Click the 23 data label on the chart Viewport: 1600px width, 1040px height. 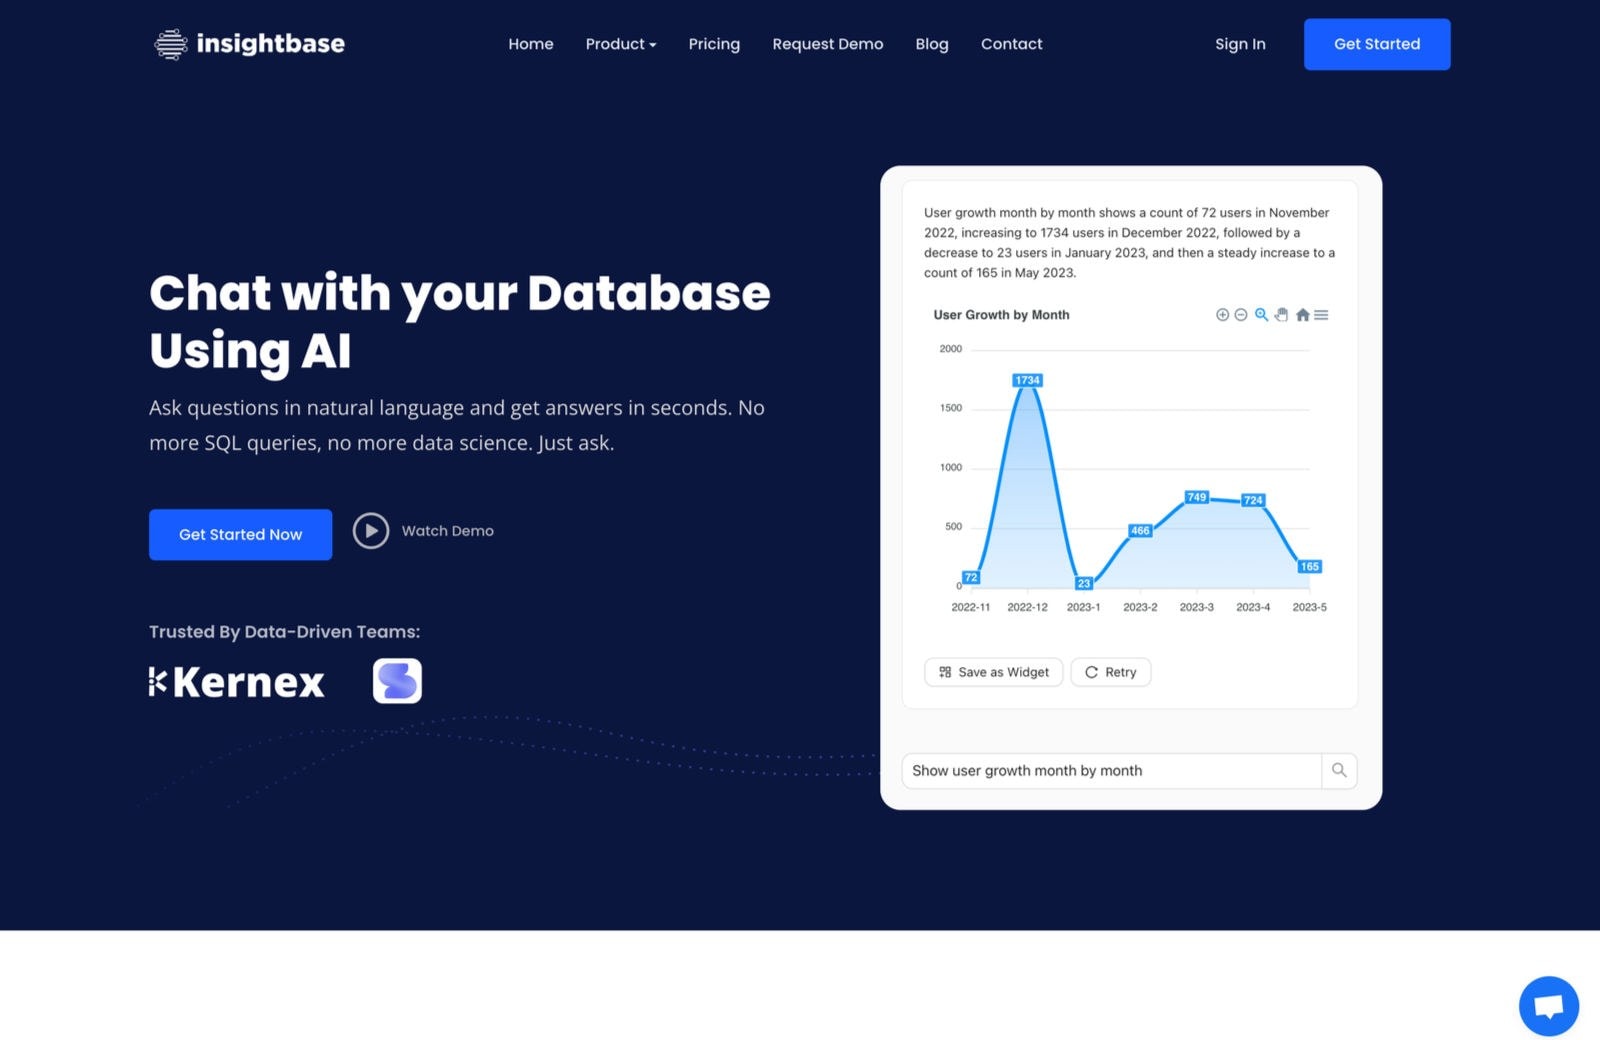tap(1084, 584)
